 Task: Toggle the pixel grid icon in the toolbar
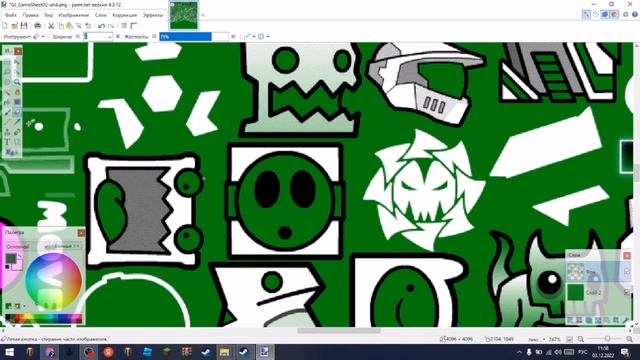tap(124, 26)
